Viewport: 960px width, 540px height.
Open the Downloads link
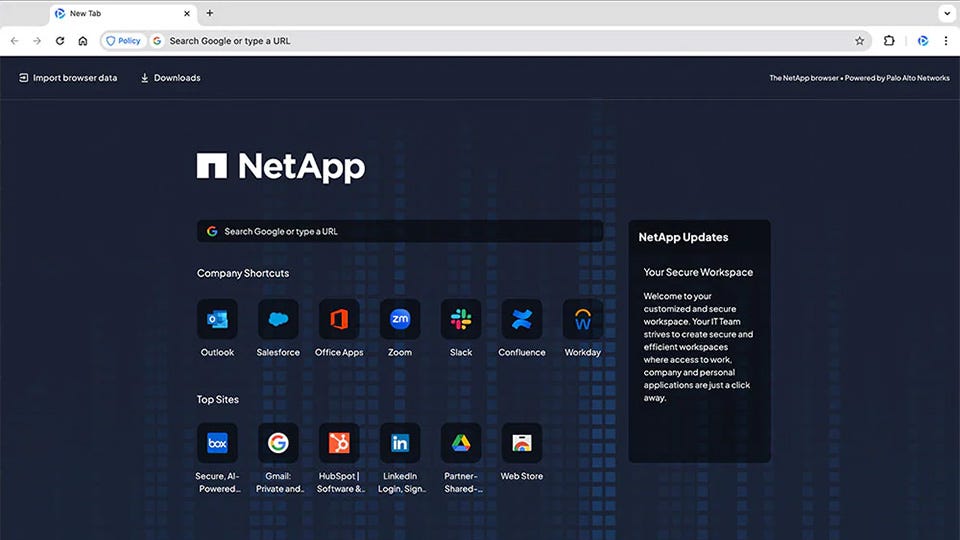[x=170, y=78]
